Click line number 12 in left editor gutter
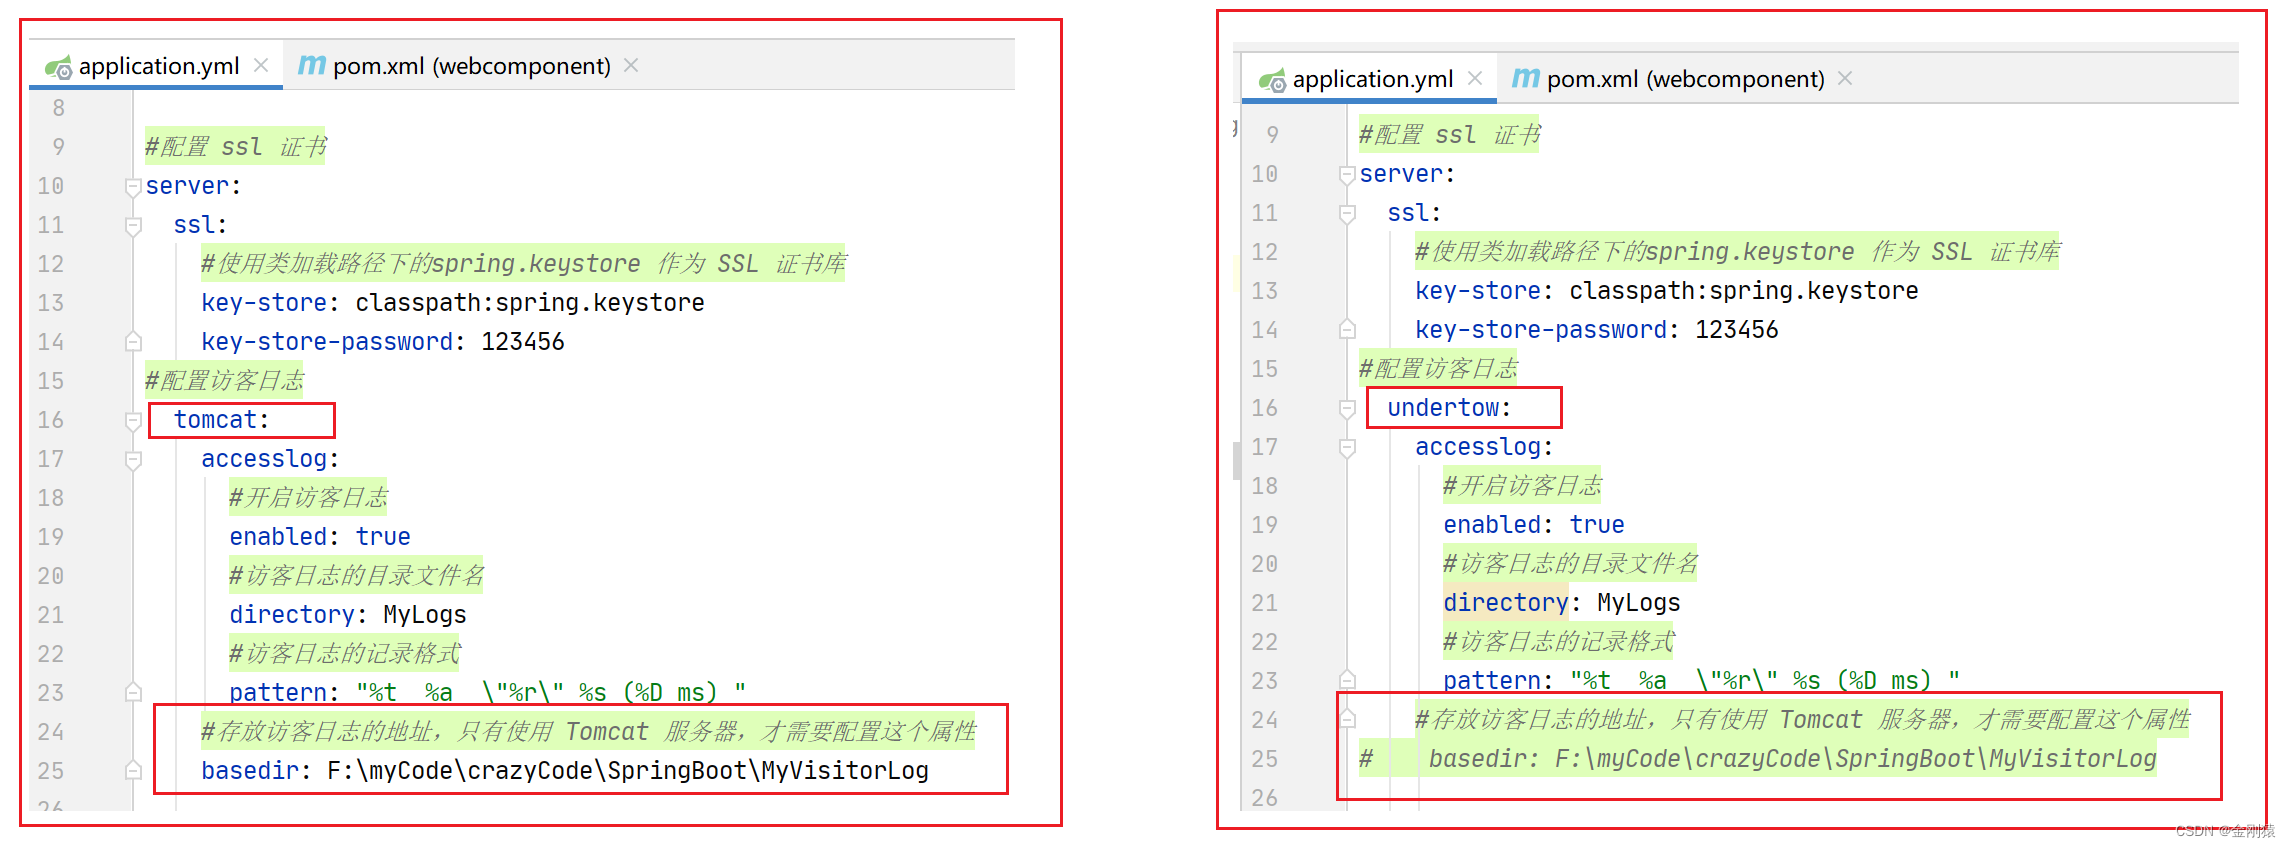 point(51,264)
